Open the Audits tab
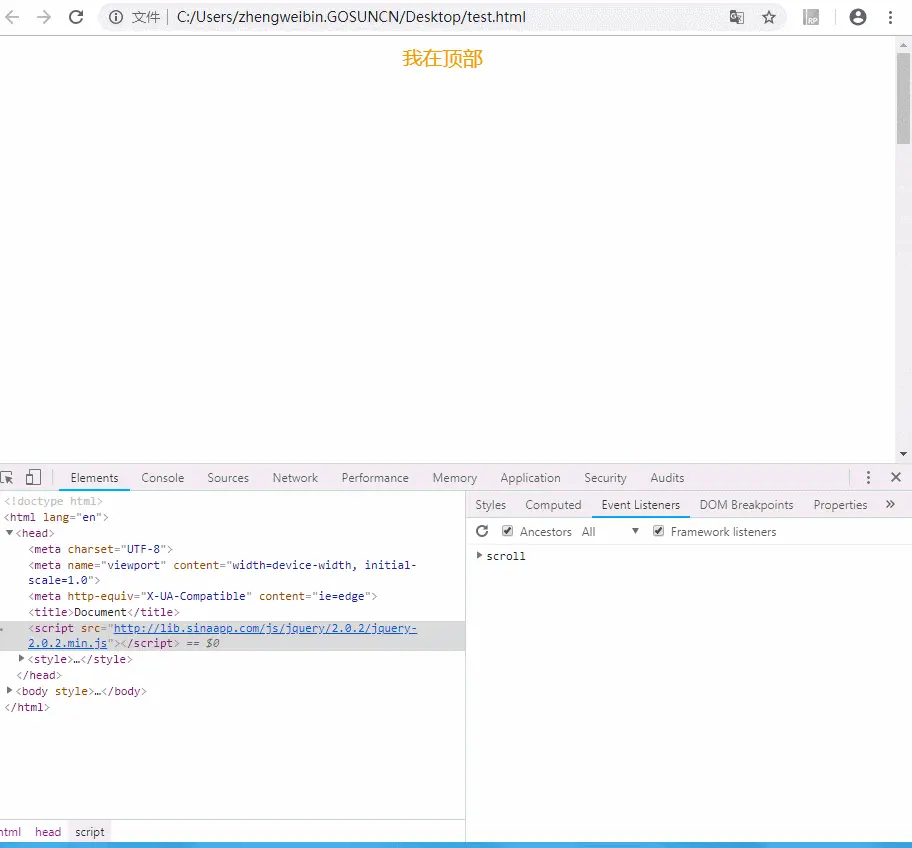 click(x=667, y=478)
